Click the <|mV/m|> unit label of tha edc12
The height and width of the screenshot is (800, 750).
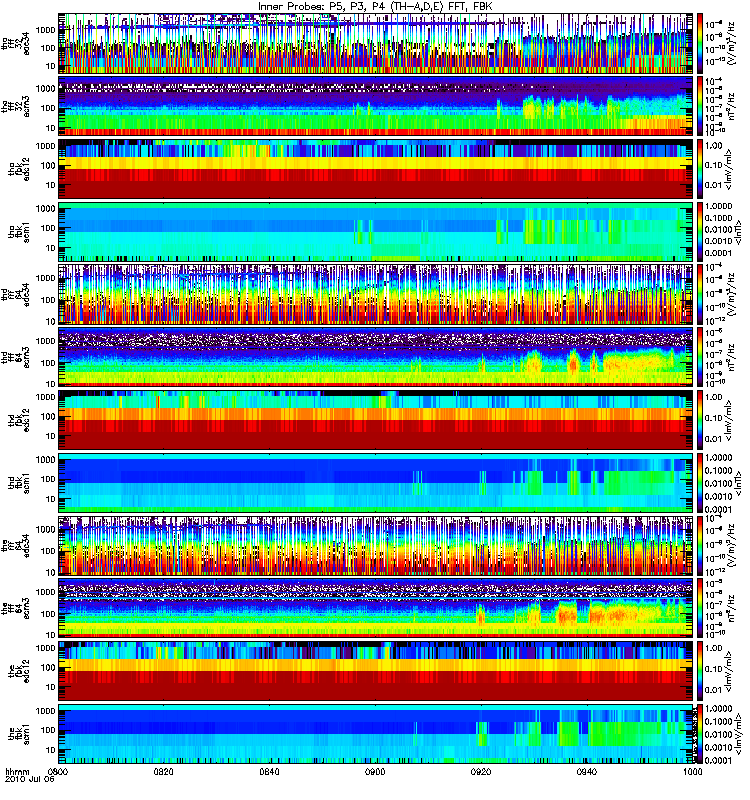(x=729, y=168)
